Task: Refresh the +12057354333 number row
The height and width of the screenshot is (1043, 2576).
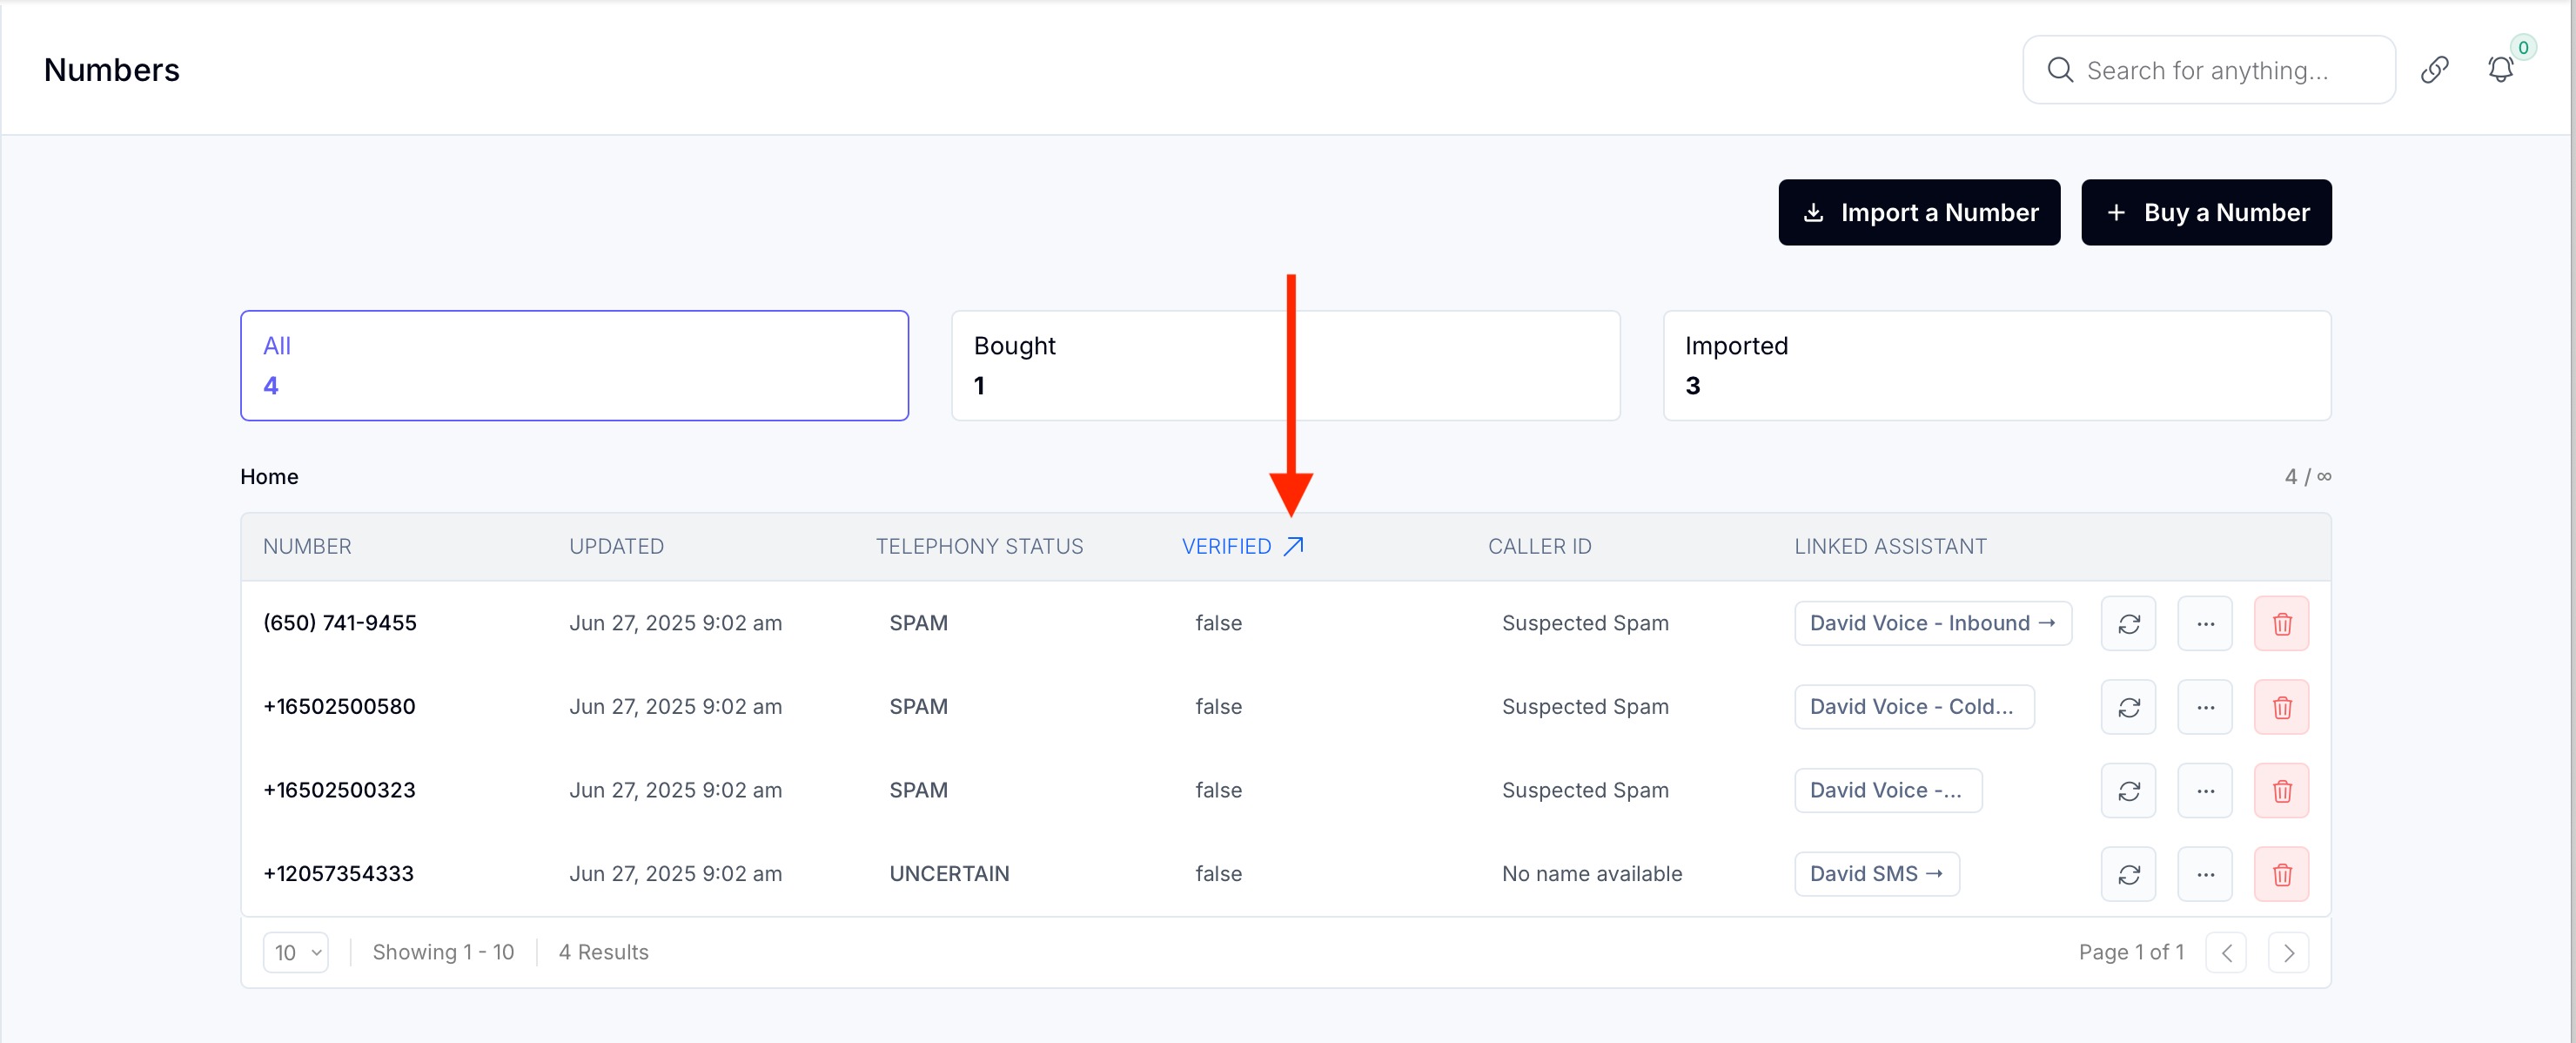Action: 2128,875
